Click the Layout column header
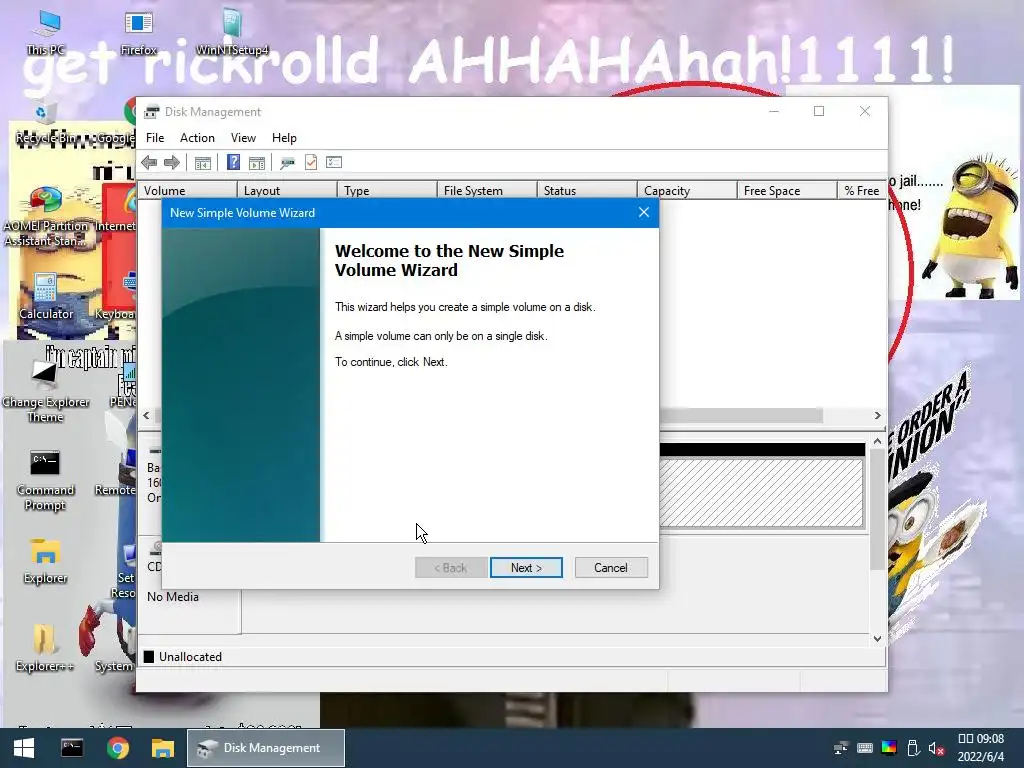Image resolution: width=1024 pixels, height=768 pixels. coord(287,191)
